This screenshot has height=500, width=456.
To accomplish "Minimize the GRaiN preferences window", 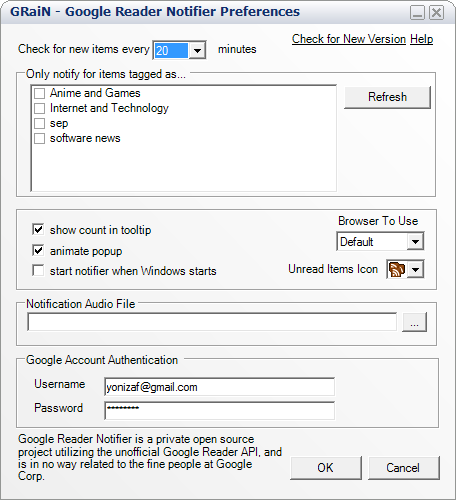I will pyautogui.click(x=417, y=13).
